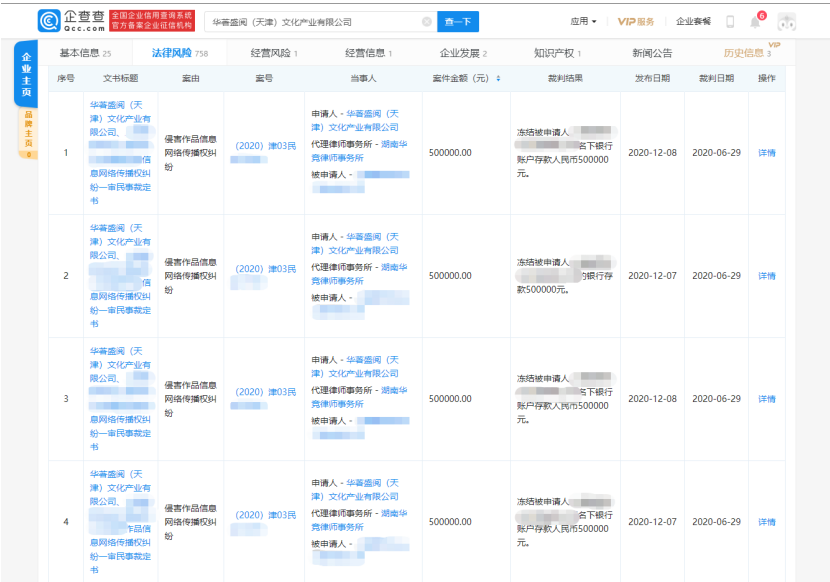Open 详情 for row 2
Viewport: 830px width, 582px height.
766,276
